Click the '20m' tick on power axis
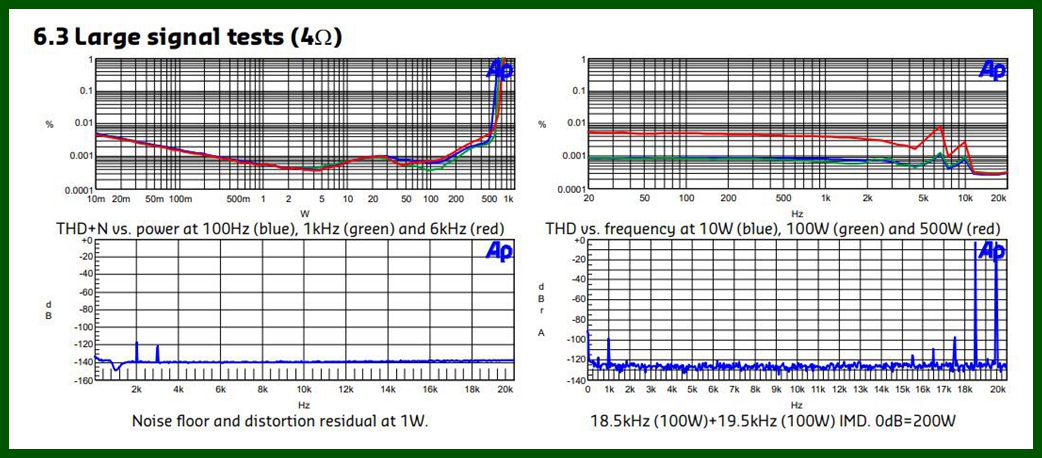Viewport: 1042px width, 458px height. point(120,199)
